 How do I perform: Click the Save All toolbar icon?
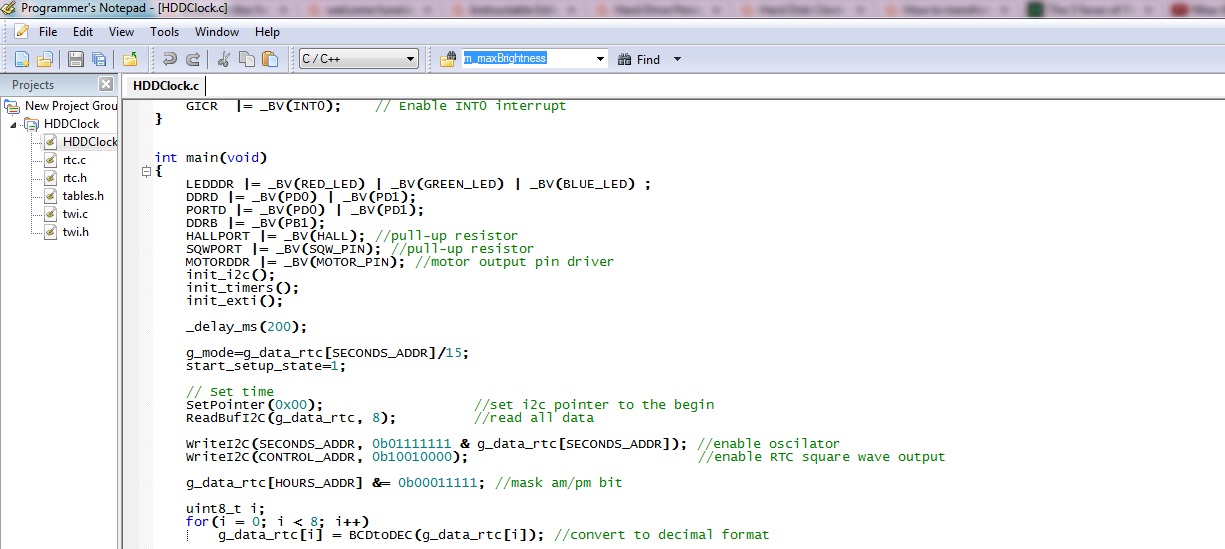coord(99,59)
